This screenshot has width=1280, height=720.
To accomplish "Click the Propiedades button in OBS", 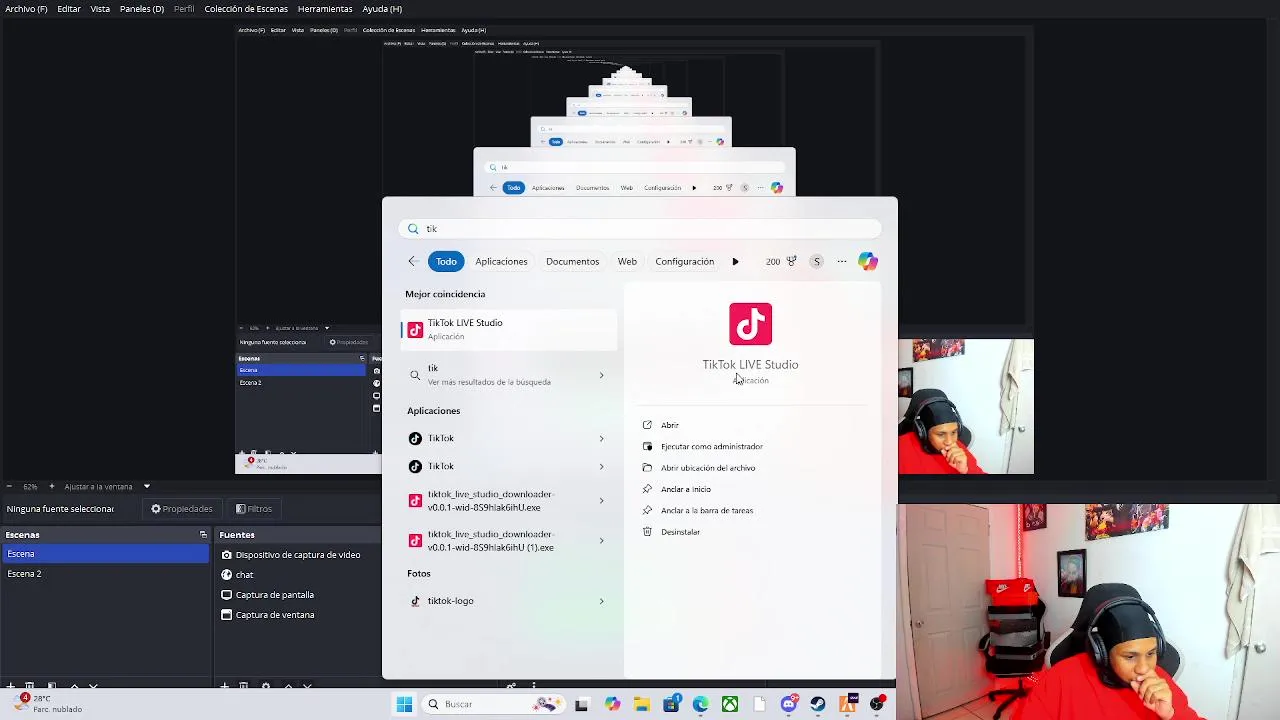I will pos(182,508).
